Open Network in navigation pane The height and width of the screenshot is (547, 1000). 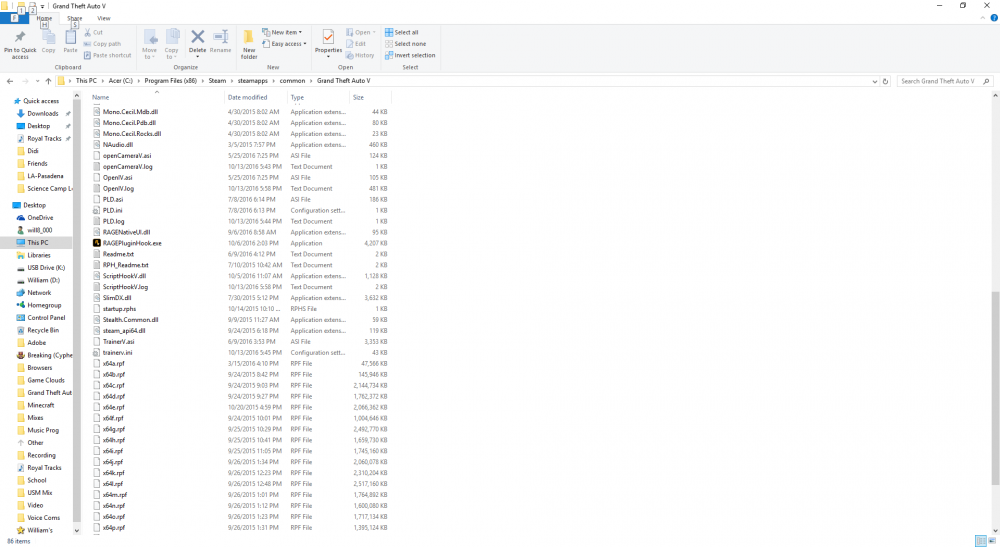point(39,293)
